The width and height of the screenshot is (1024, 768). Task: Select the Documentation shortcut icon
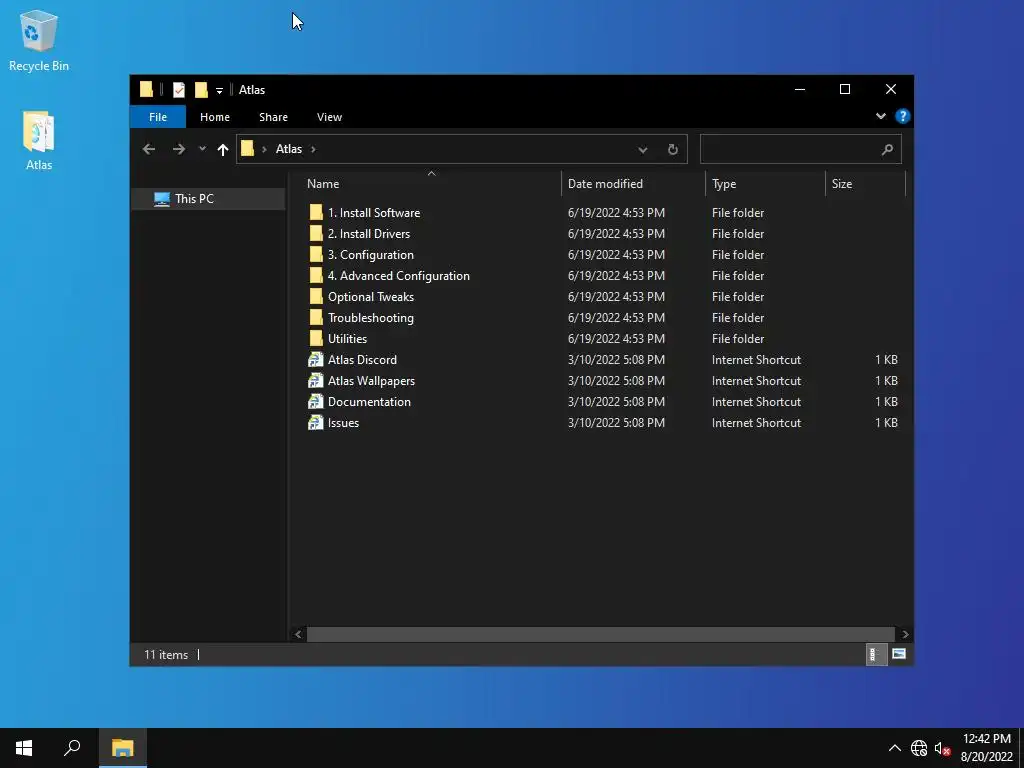pos(316,401)
